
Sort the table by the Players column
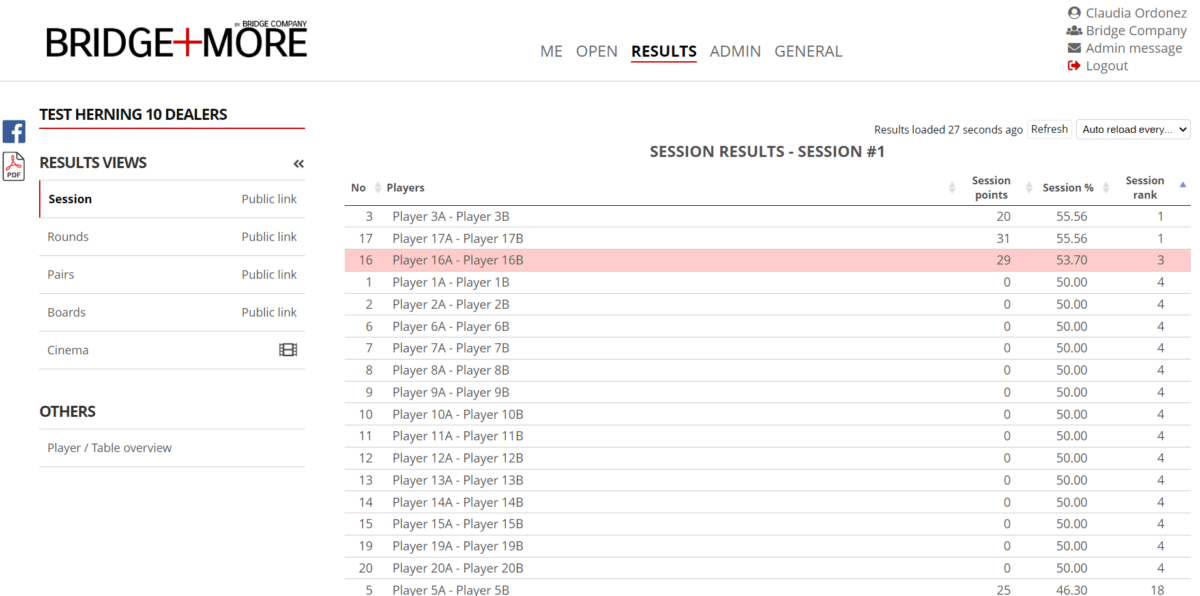(406, 188)
